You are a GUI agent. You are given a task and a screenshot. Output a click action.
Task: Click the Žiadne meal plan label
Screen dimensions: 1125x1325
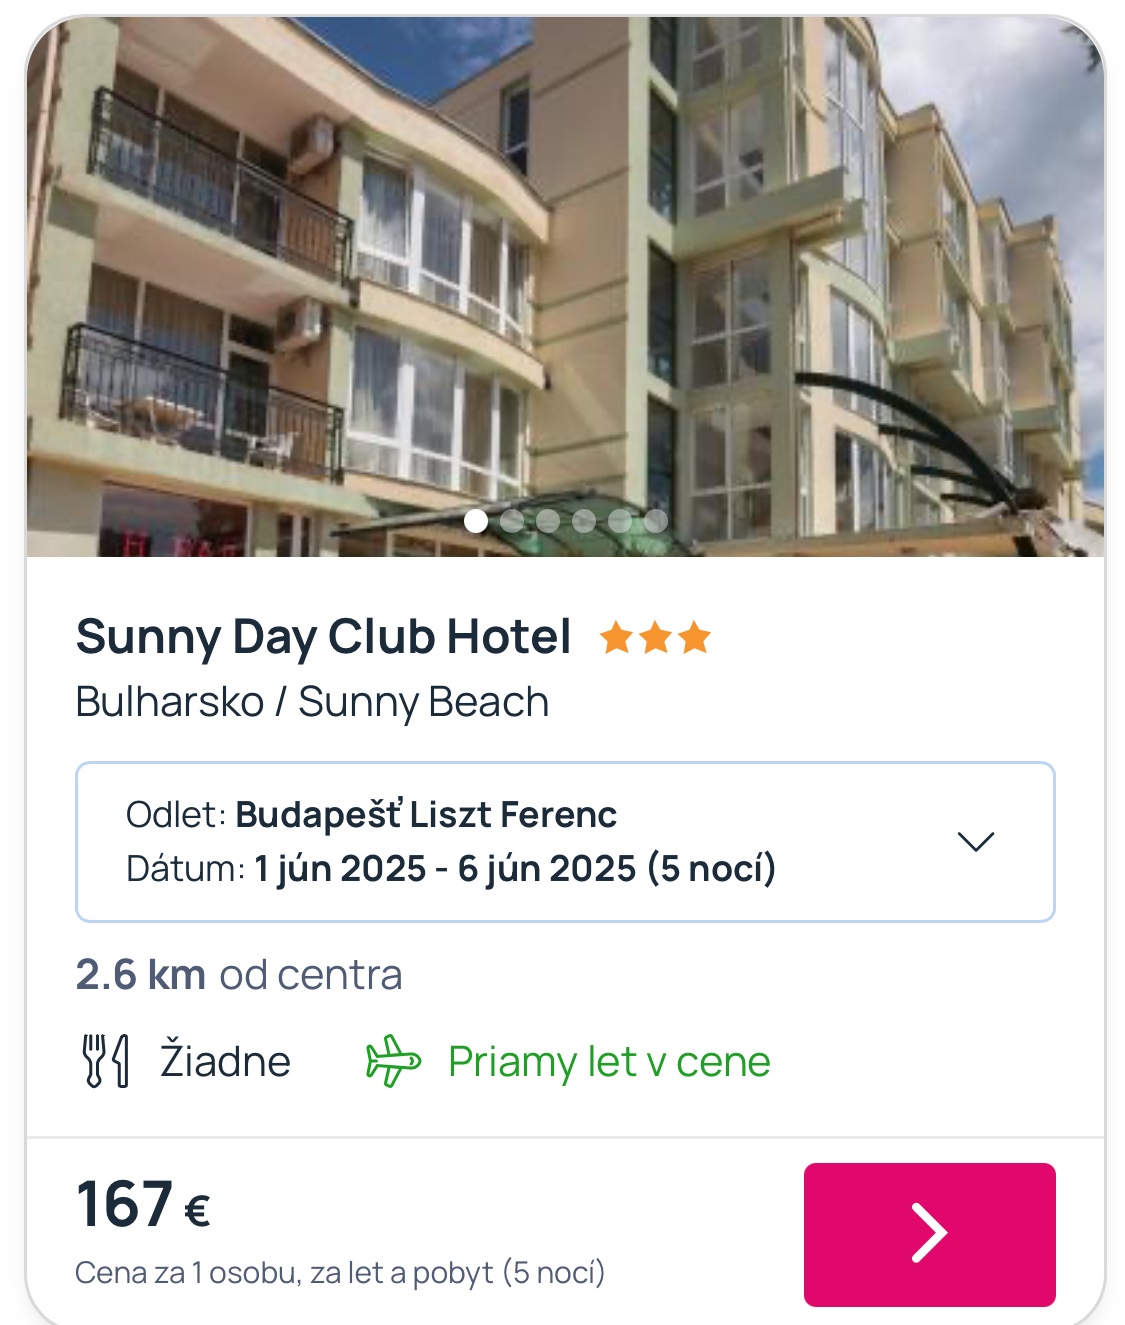[x=225, y=1061]
